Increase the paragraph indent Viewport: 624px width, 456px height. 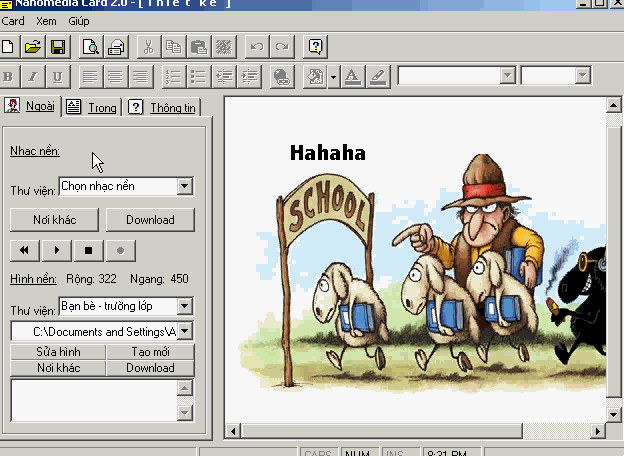pyautogui.click(x=250, y=76)
